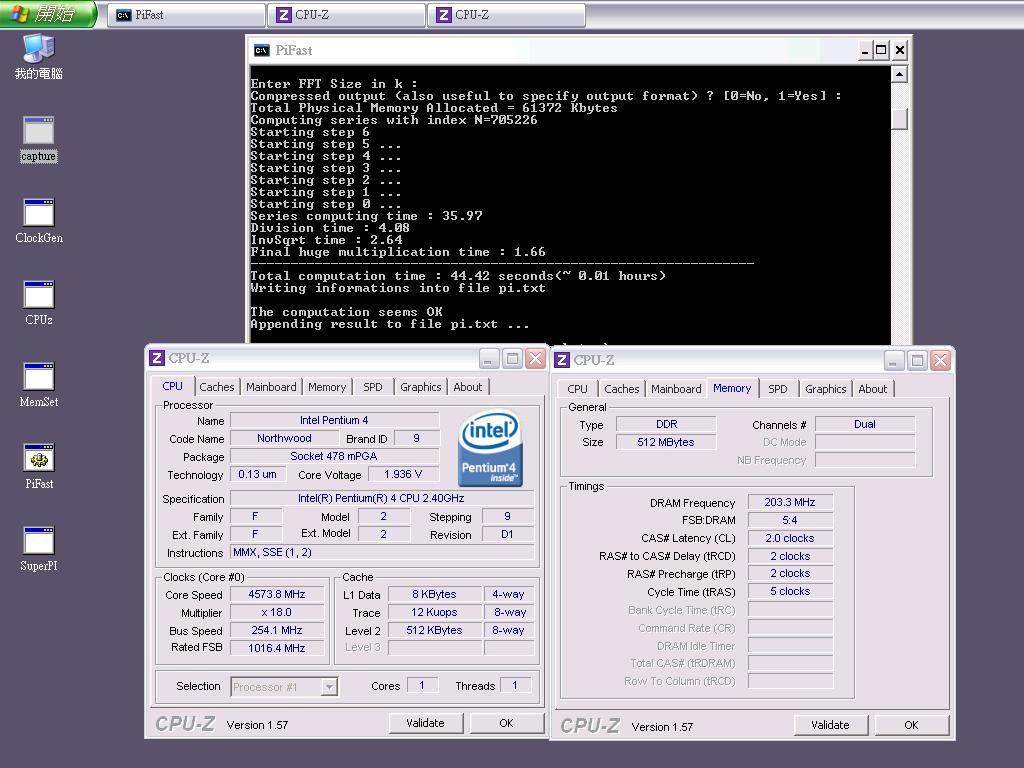Click OK in right CPU-Z window
The image size is (1024, 768).
click(911, 725)
